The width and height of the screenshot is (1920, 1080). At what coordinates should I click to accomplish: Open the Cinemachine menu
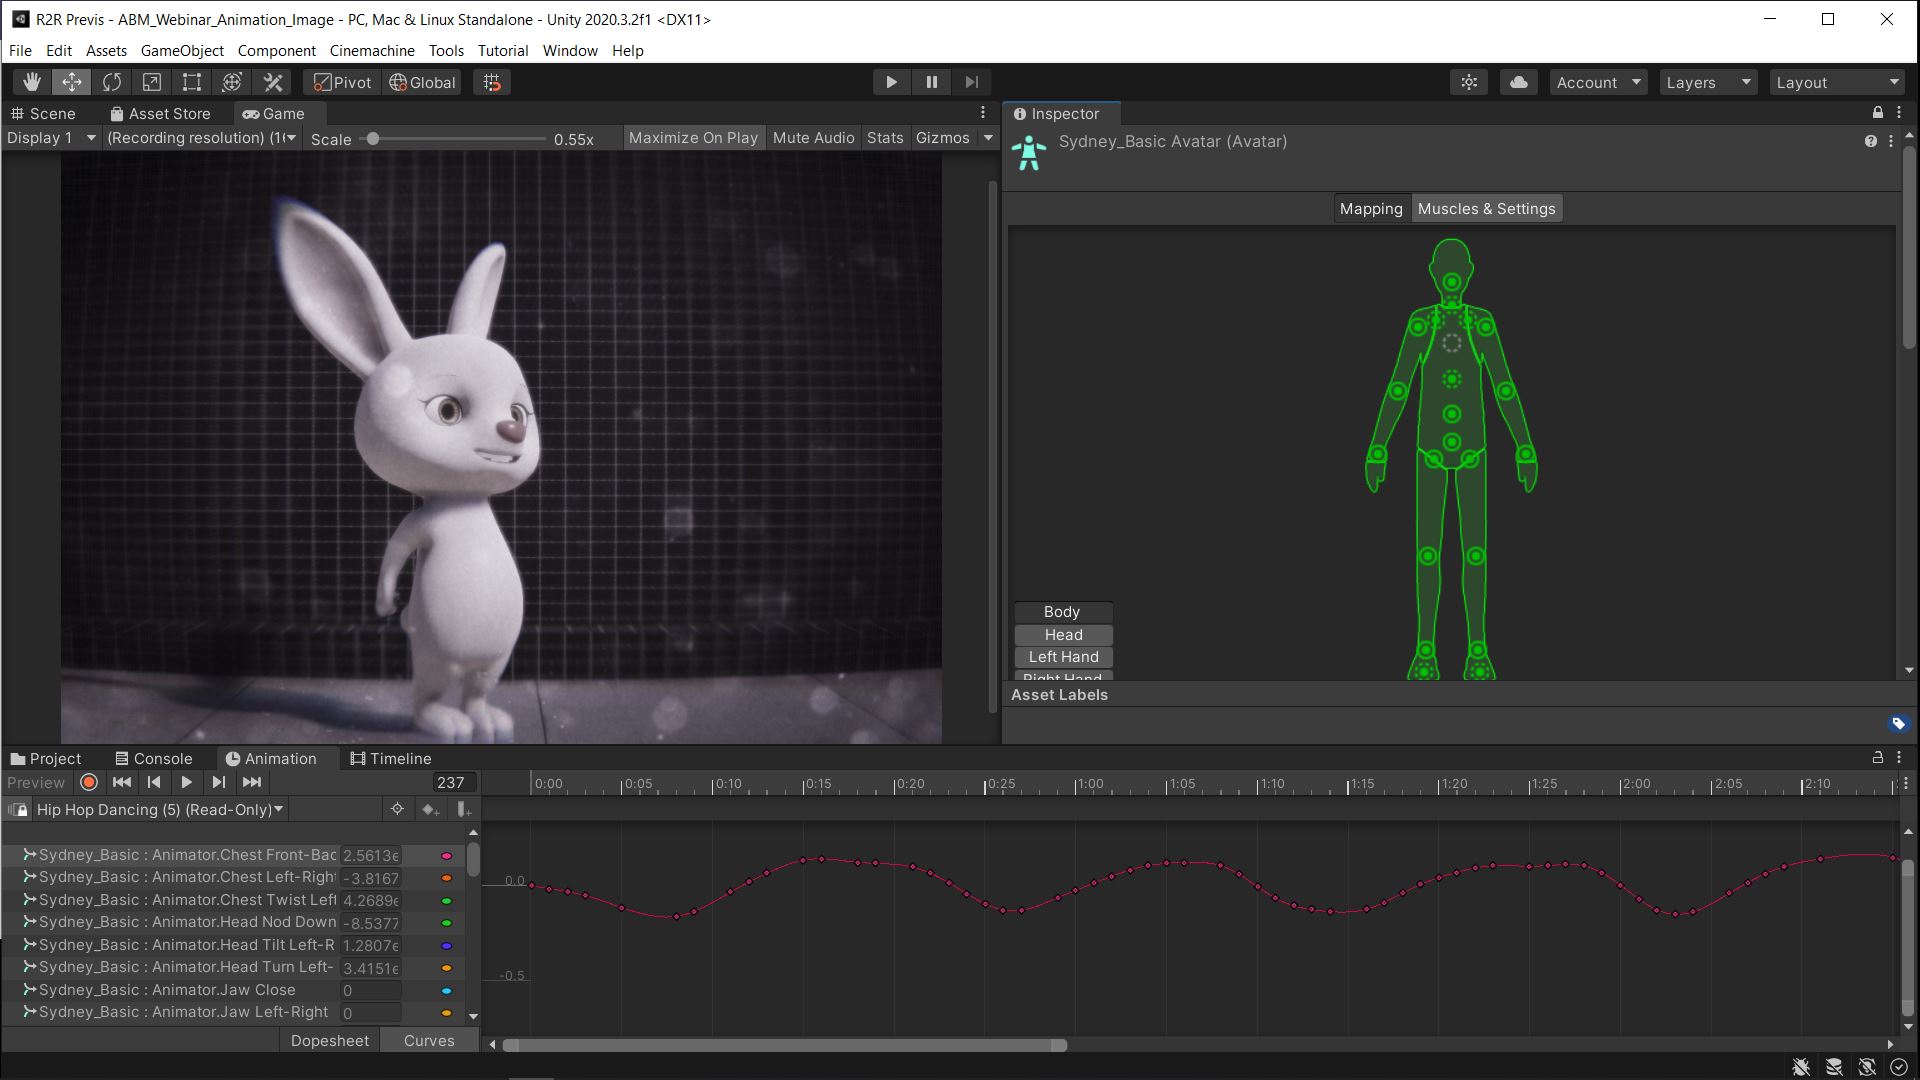pyautogui.click(x=371, y=50)
